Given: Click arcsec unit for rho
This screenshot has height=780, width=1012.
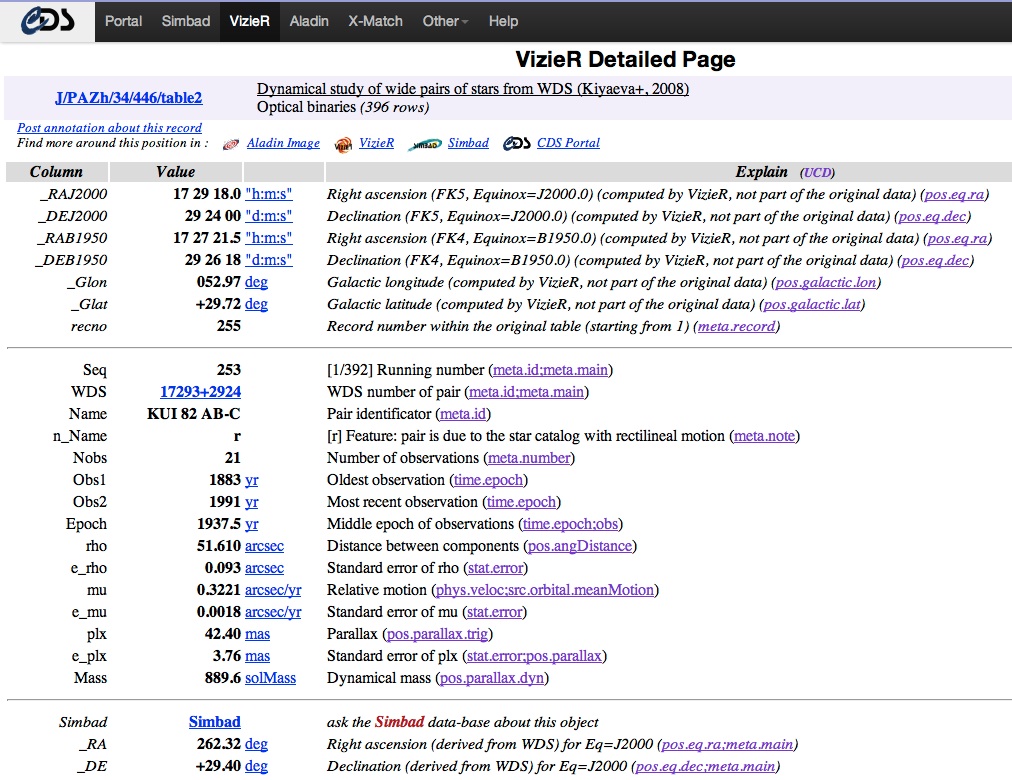Looking at the screenshot, I should coord(265,546).
